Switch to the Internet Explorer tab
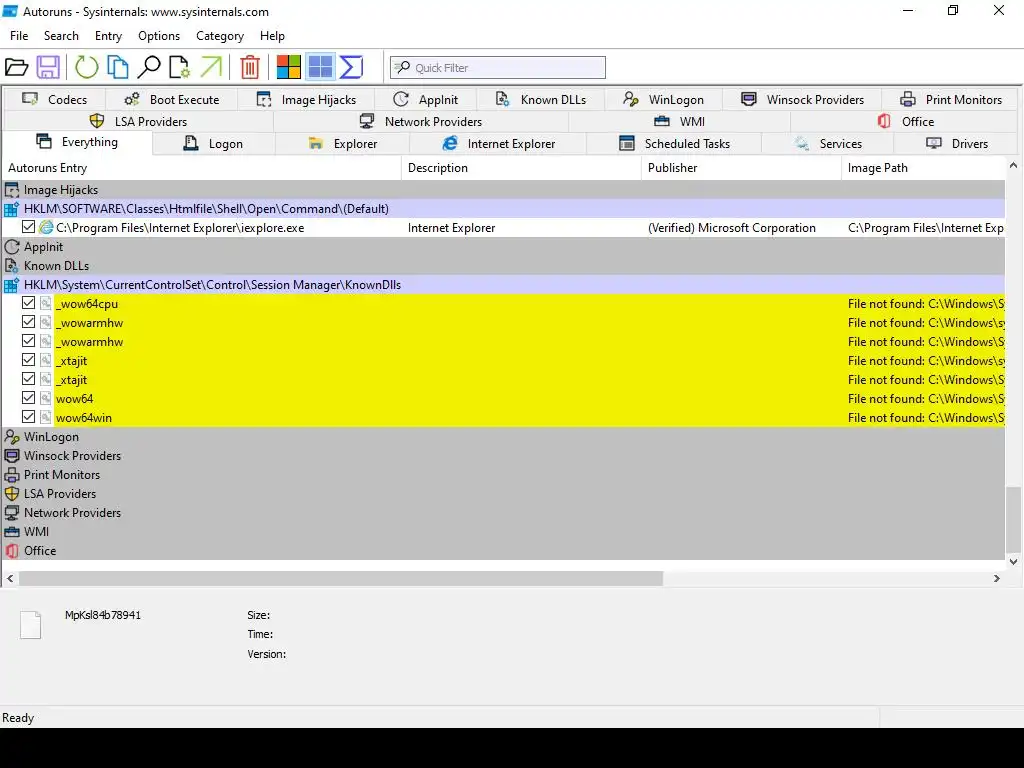 pos(498,144)
